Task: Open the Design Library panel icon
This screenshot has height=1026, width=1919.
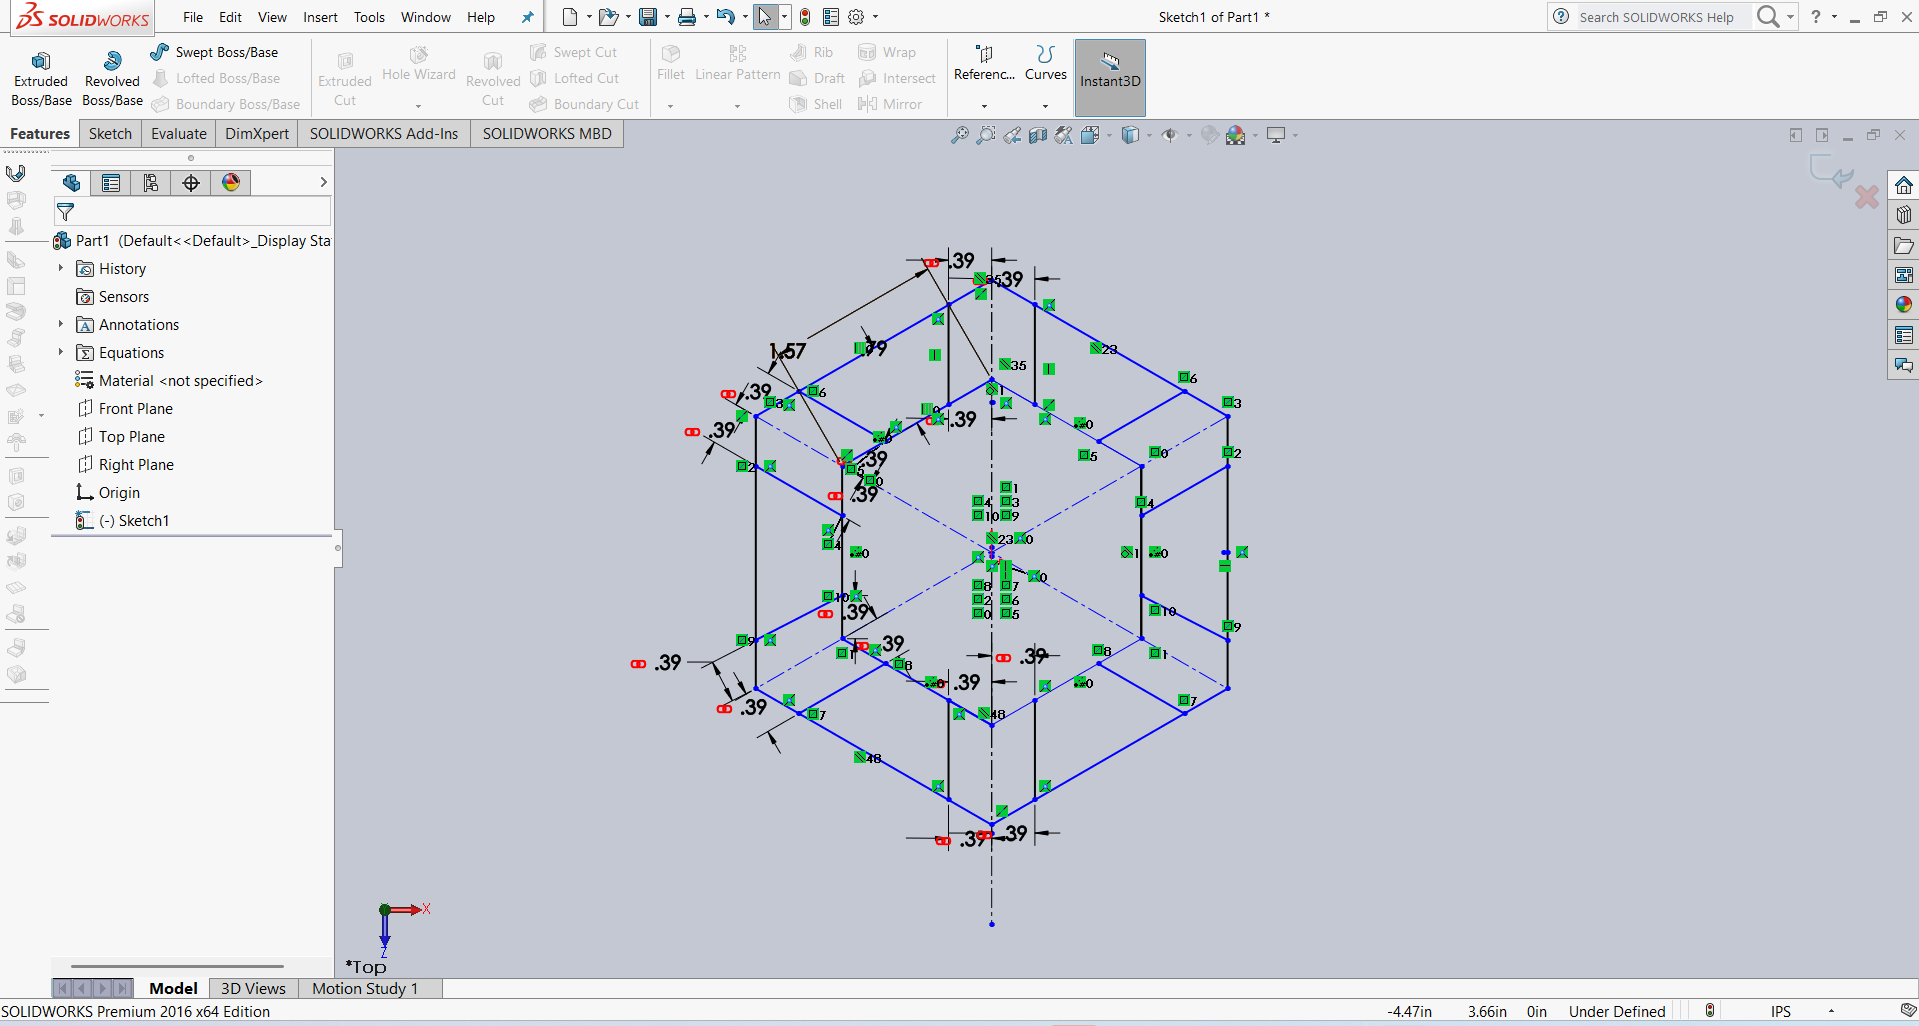Action: (x=1904, y=215)
